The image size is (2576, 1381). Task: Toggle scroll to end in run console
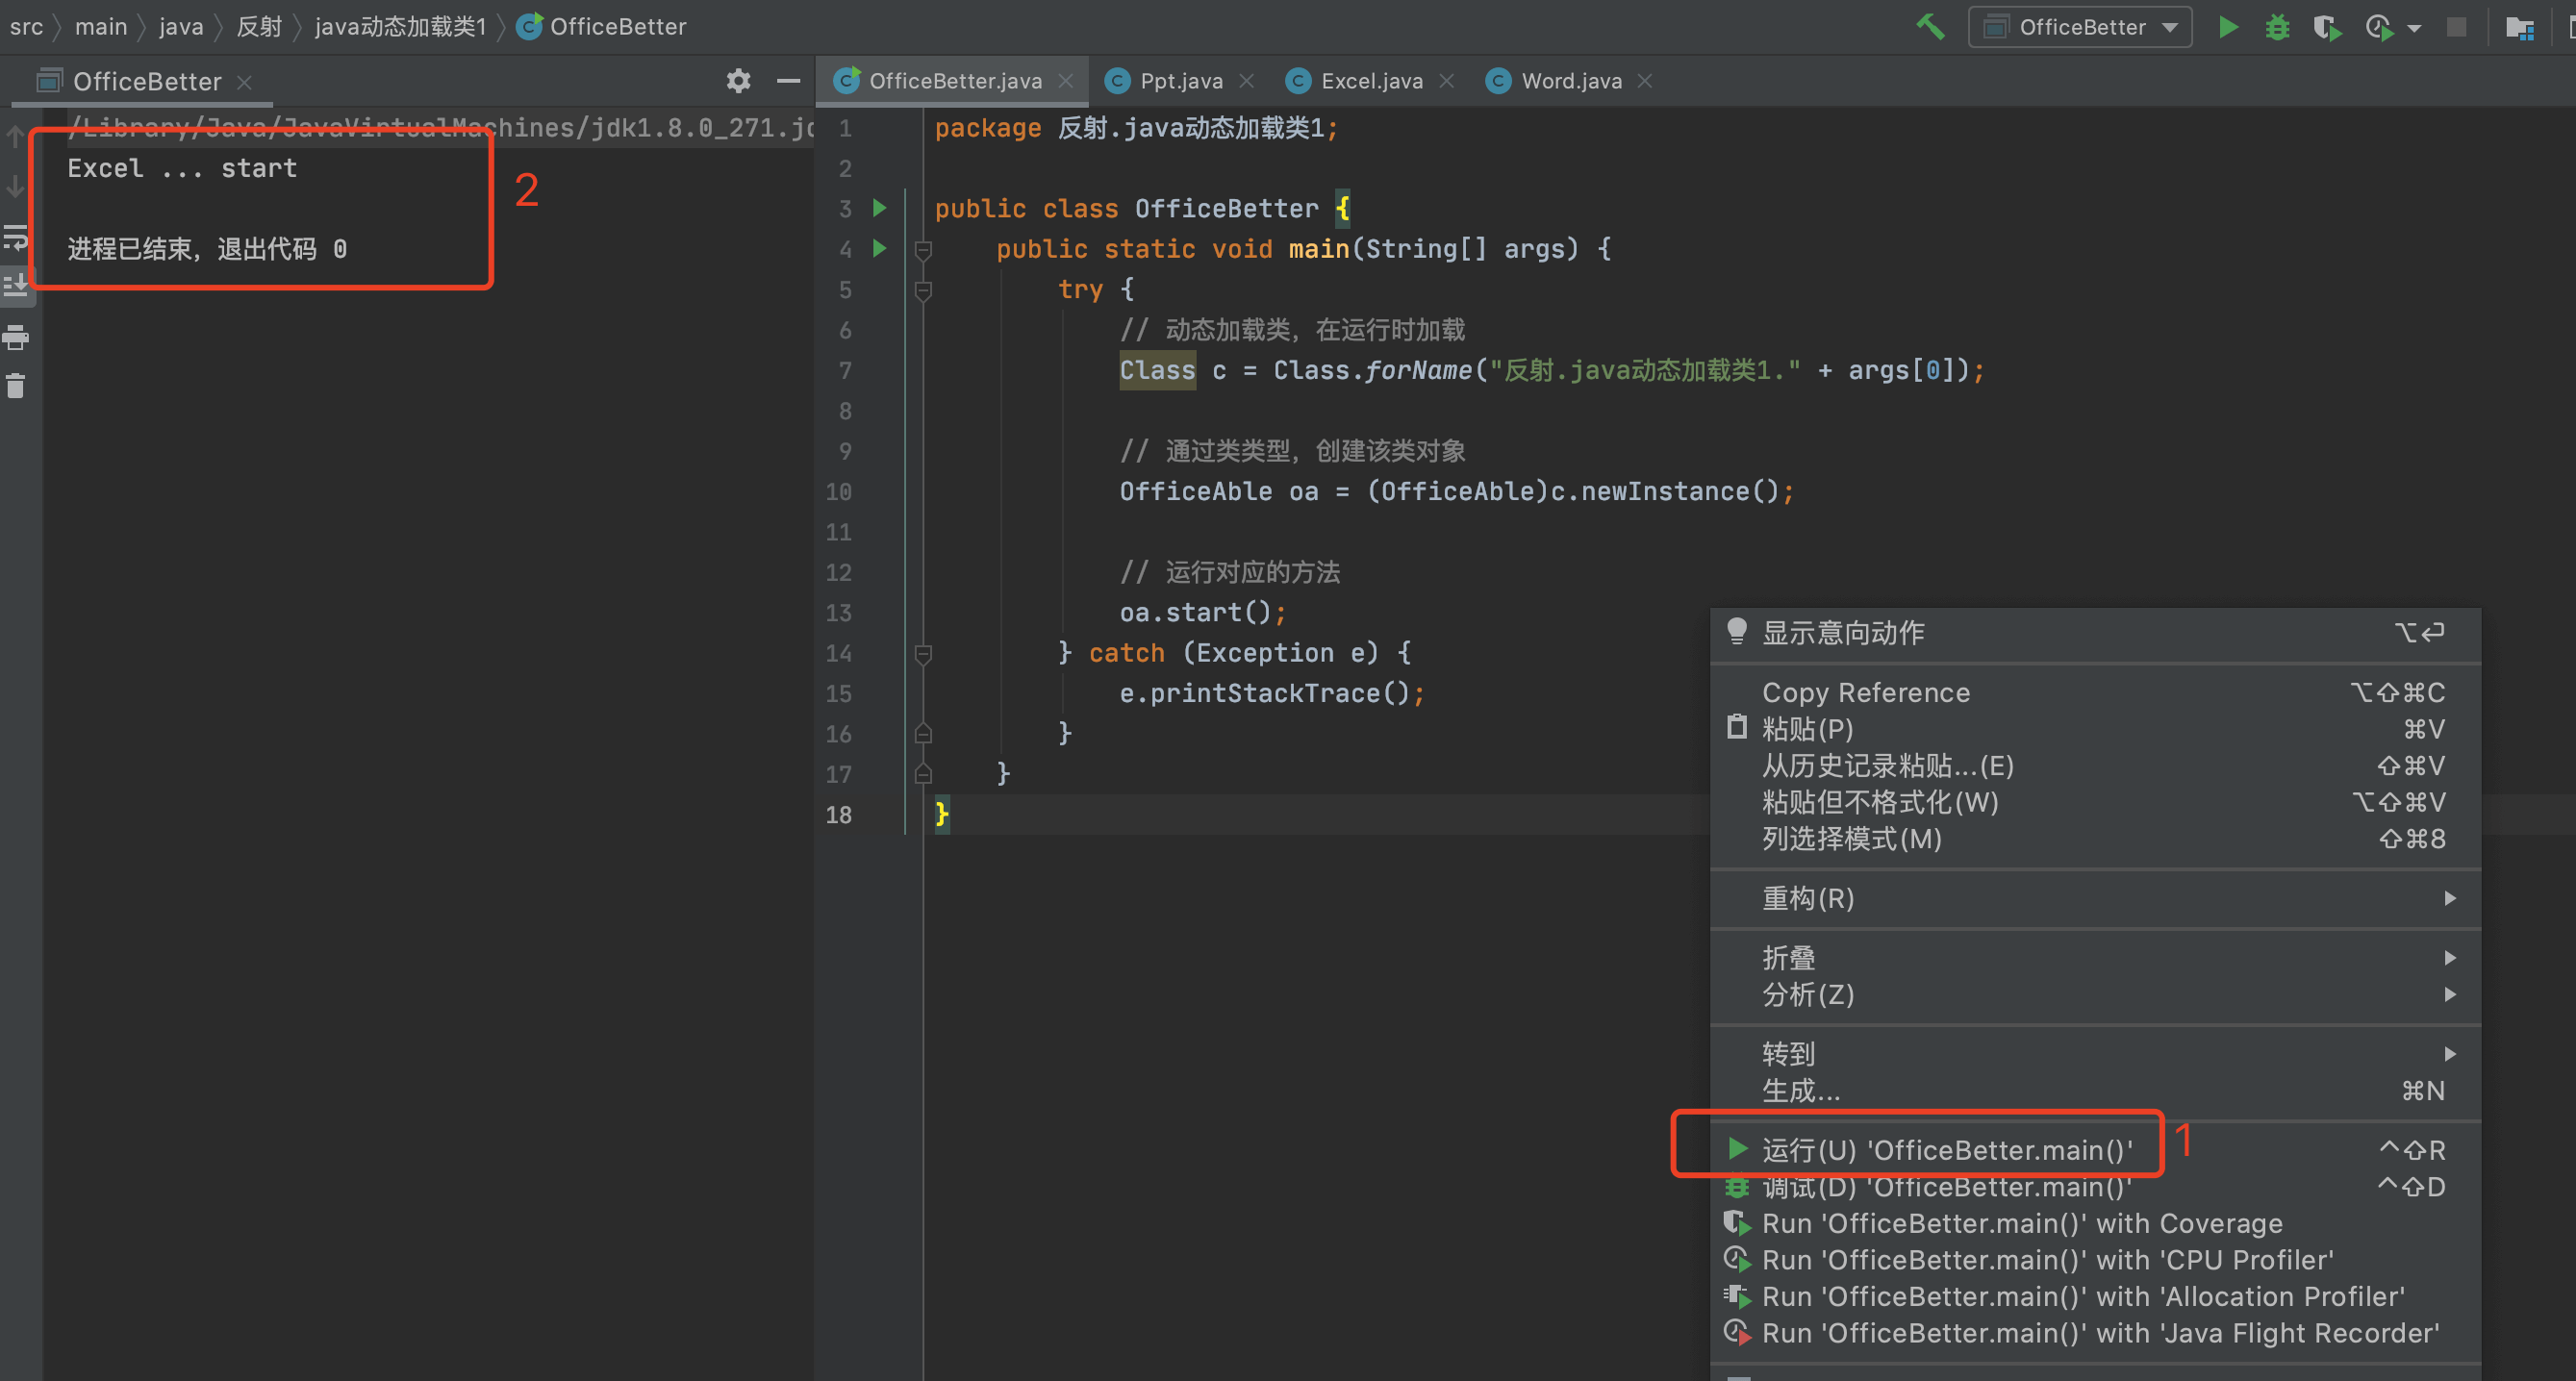tap(15, 286)
